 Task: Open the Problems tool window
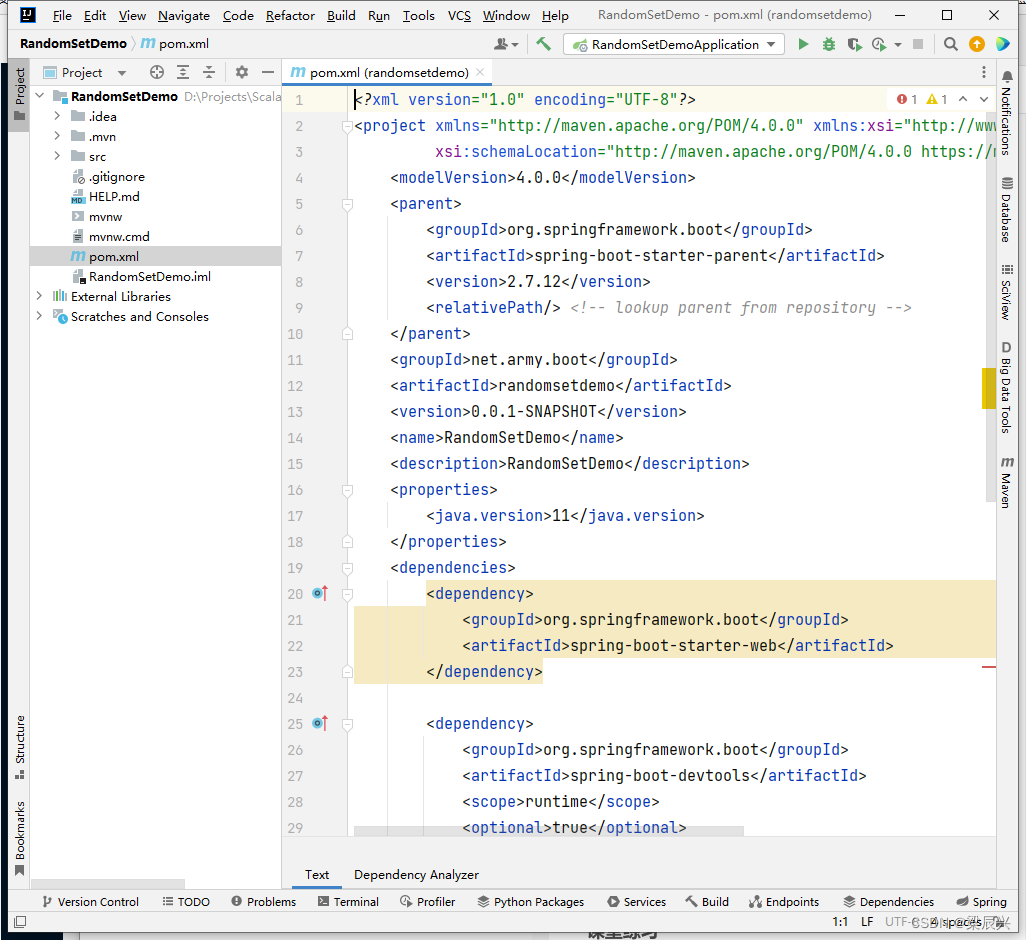(263, 901)
